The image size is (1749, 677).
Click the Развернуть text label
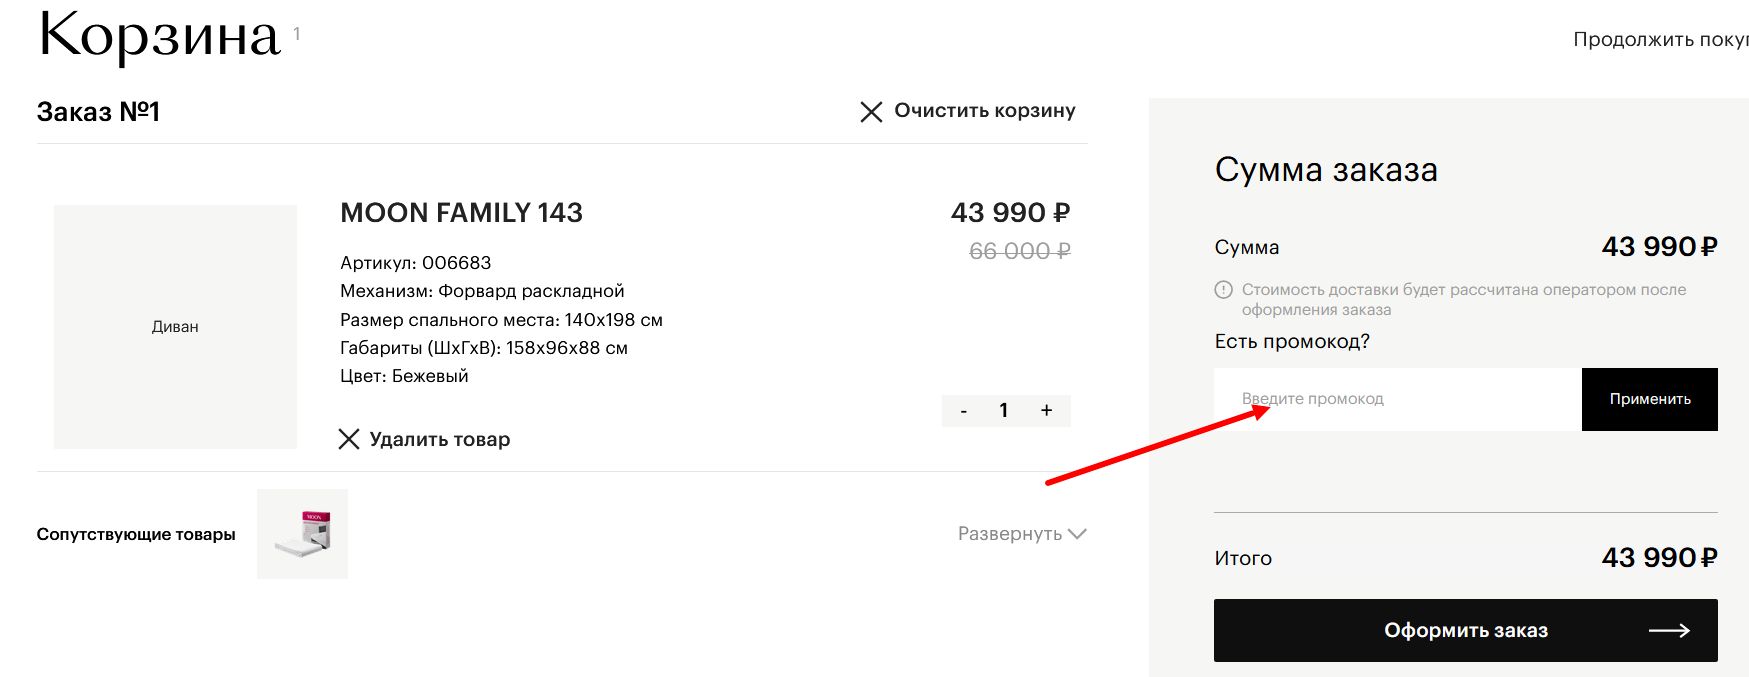coord(1010,534)
